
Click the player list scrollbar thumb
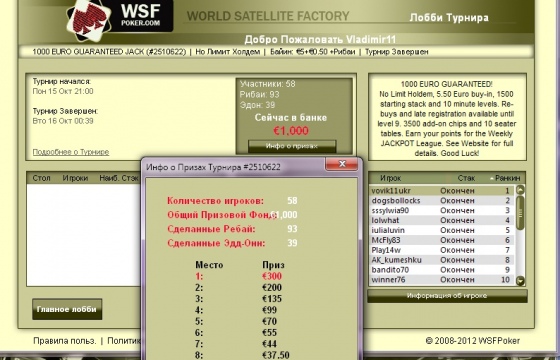coord(520,213)
